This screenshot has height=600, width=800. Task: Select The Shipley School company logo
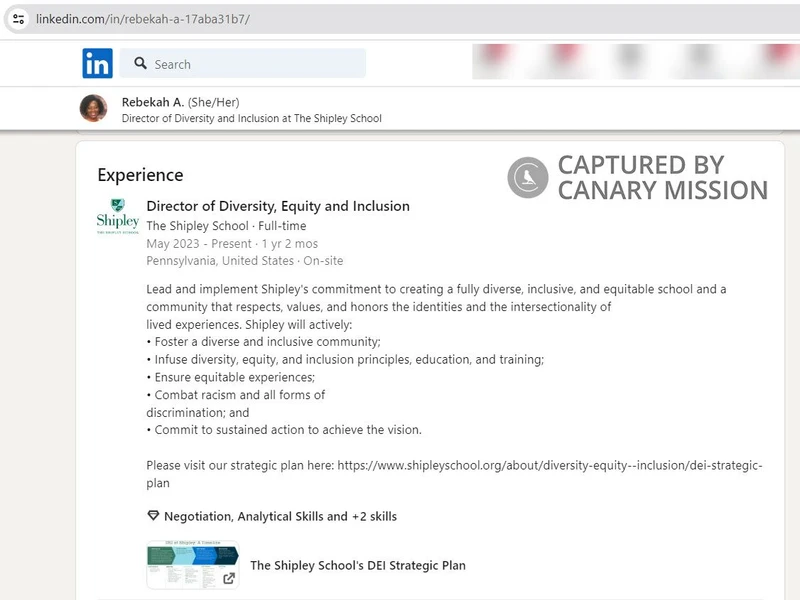(x=115, y=218)
